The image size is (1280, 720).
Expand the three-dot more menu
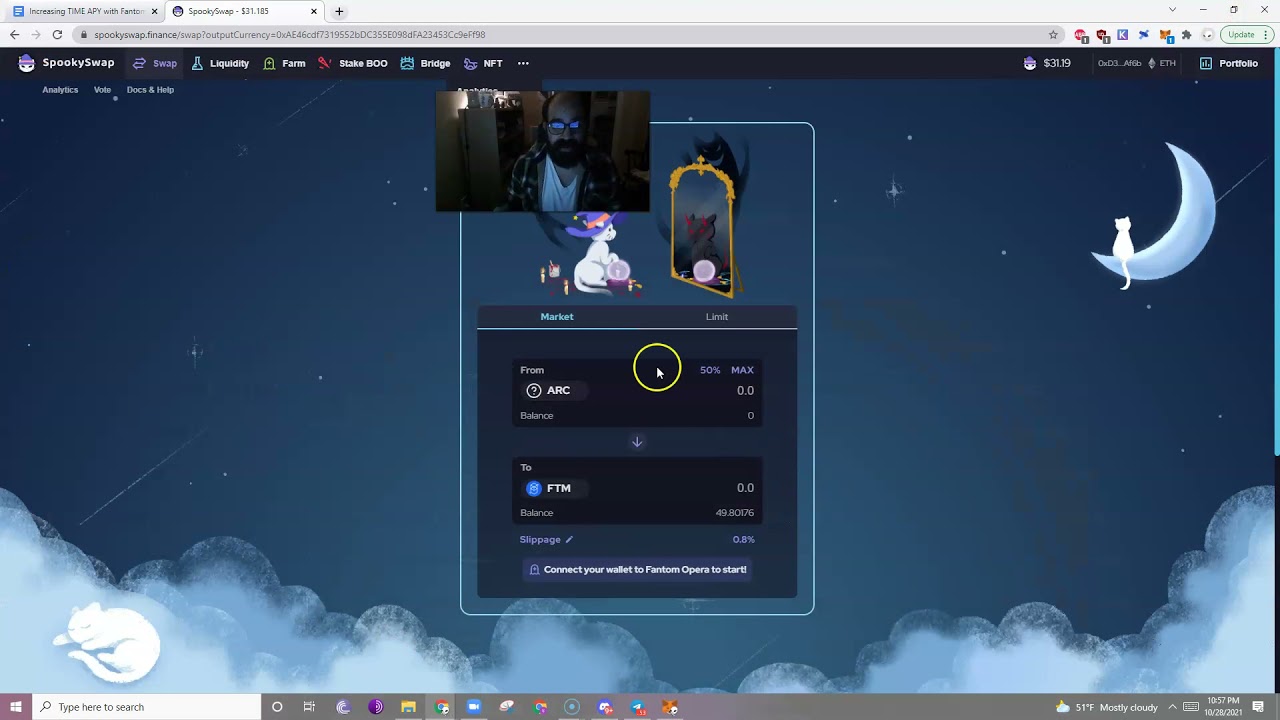click(523, 63)
